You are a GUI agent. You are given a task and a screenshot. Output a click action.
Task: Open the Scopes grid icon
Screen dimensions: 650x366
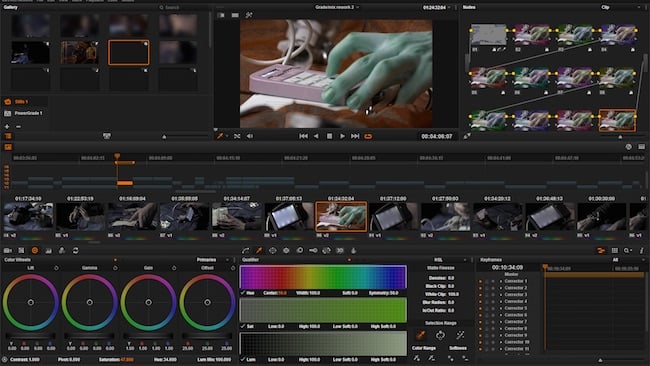tap(615, 250)
